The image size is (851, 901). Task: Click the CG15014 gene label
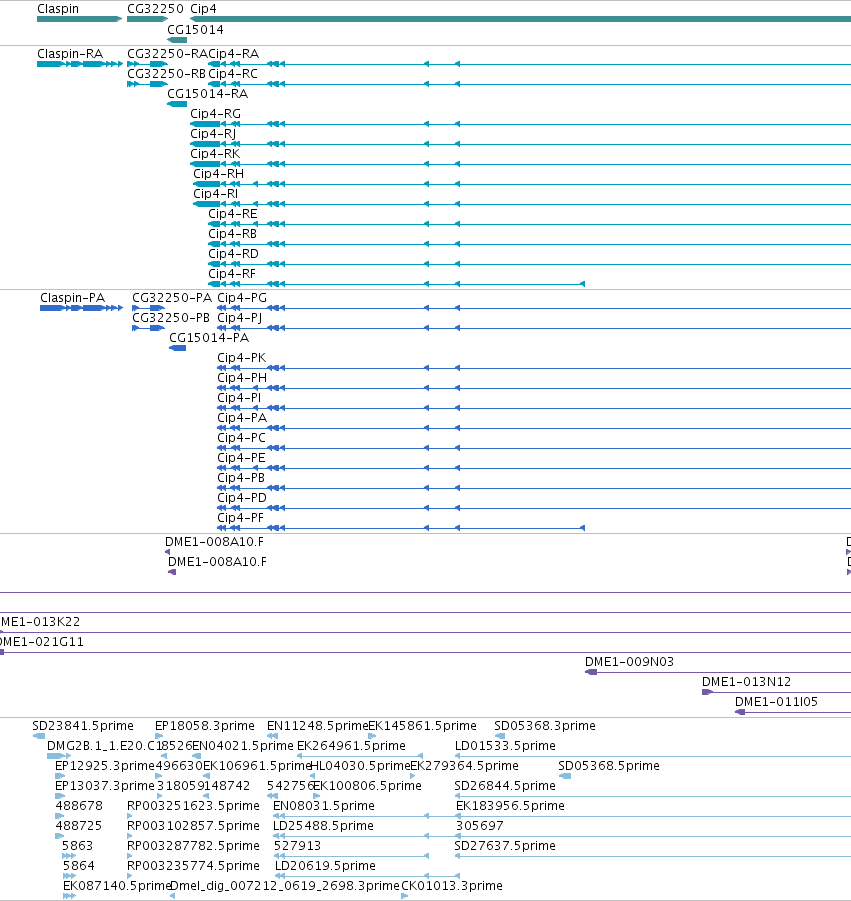[x=195, y=29]
